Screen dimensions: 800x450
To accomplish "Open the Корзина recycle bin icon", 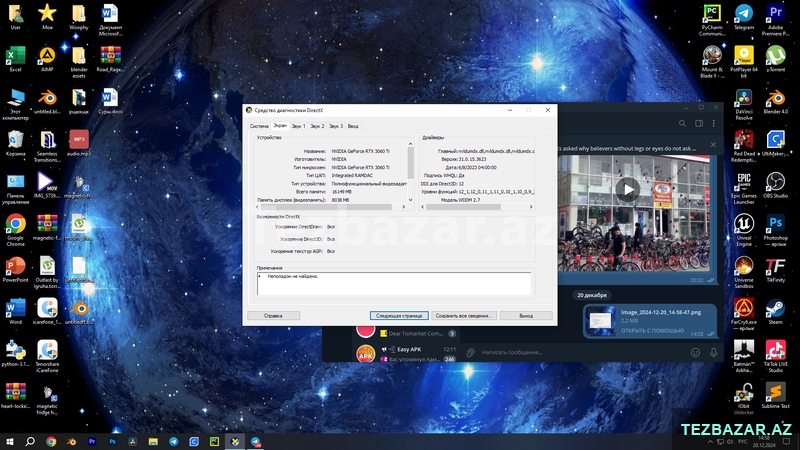I will coord(15,143).
